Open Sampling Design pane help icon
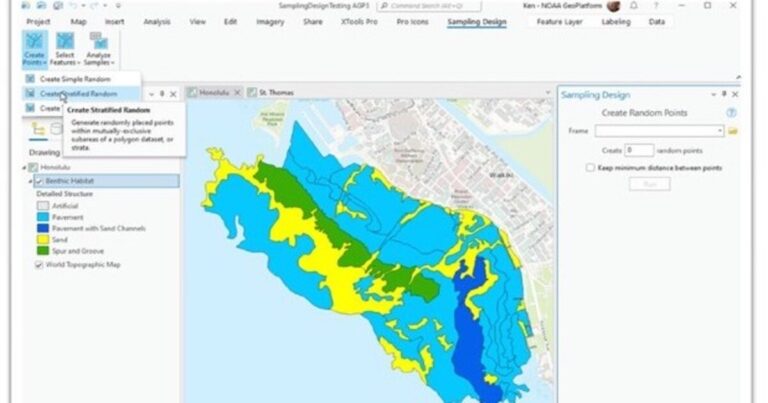 click(731, 113)
